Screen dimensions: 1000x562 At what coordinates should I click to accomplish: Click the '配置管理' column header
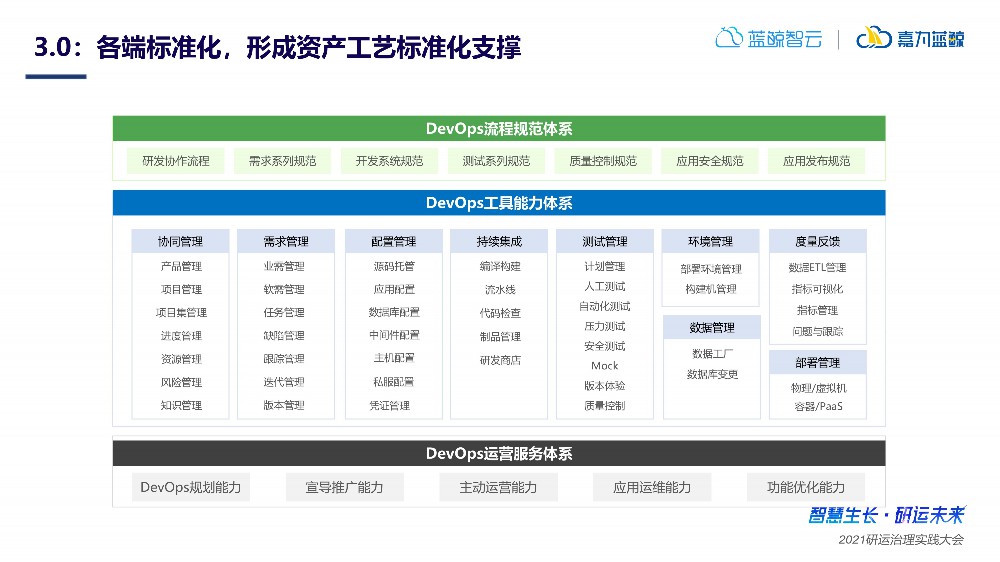coord(393,241)
